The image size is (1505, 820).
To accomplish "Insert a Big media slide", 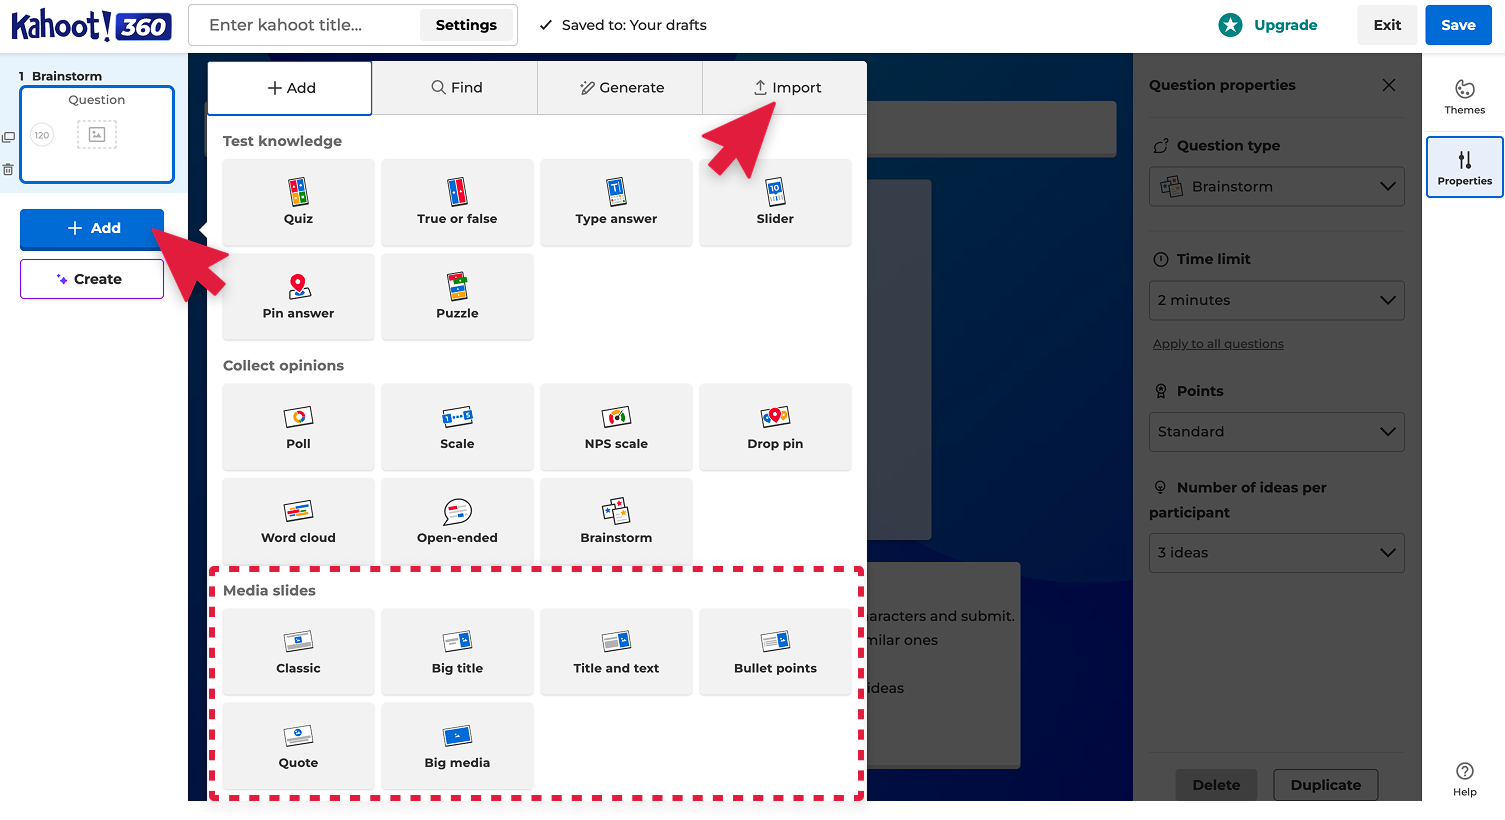I will click(457, 746).
